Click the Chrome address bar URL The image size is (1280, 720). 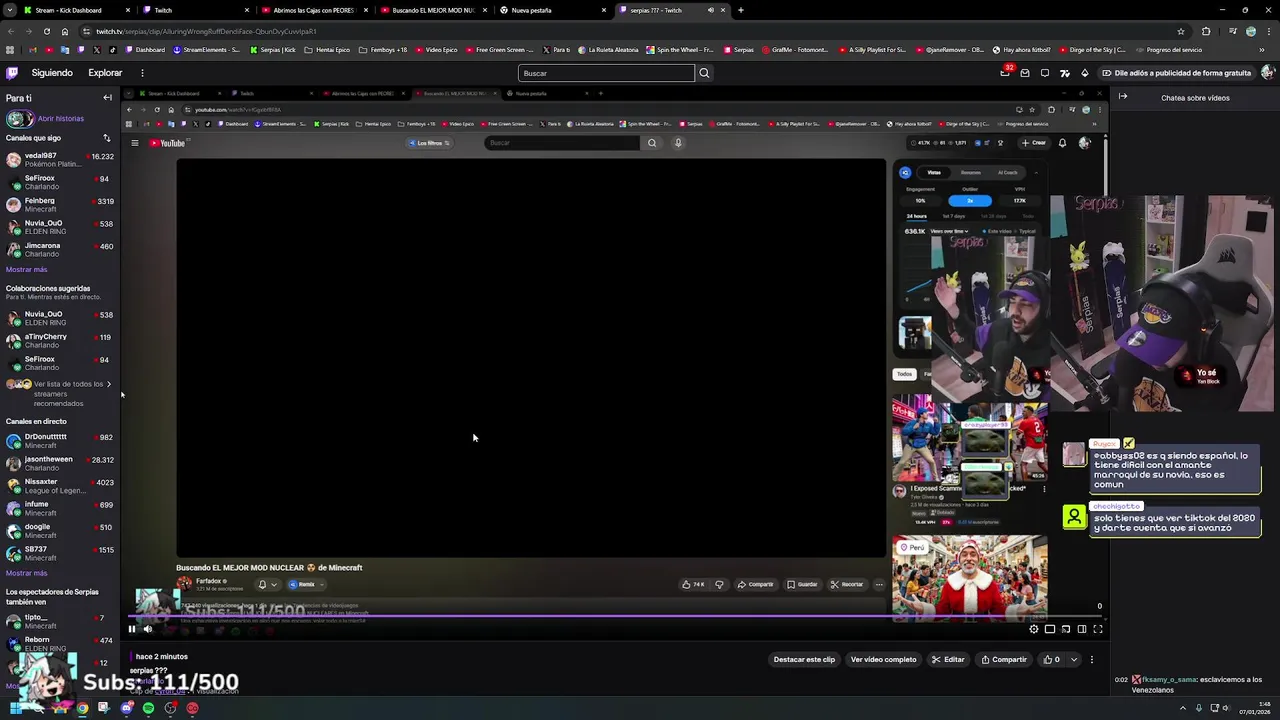click(x=206, y=31)
